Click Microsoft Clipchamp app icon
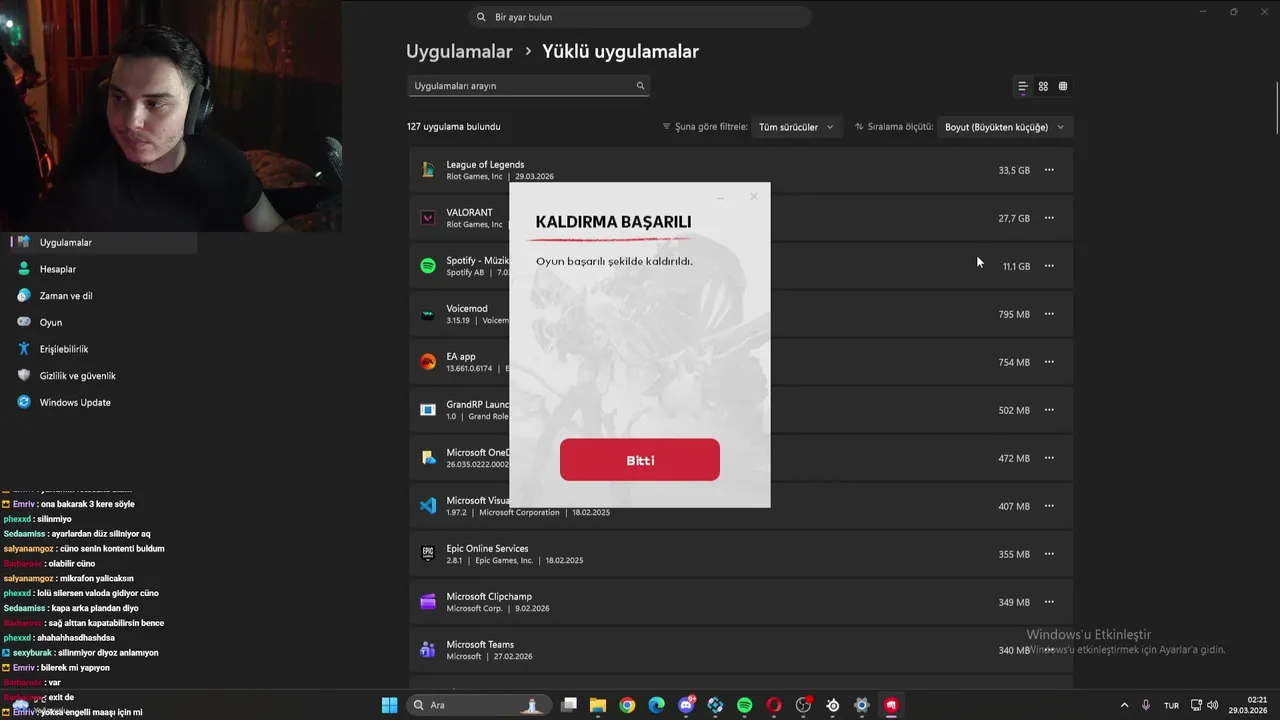The image size is (1280, 720). coord(428,602)
